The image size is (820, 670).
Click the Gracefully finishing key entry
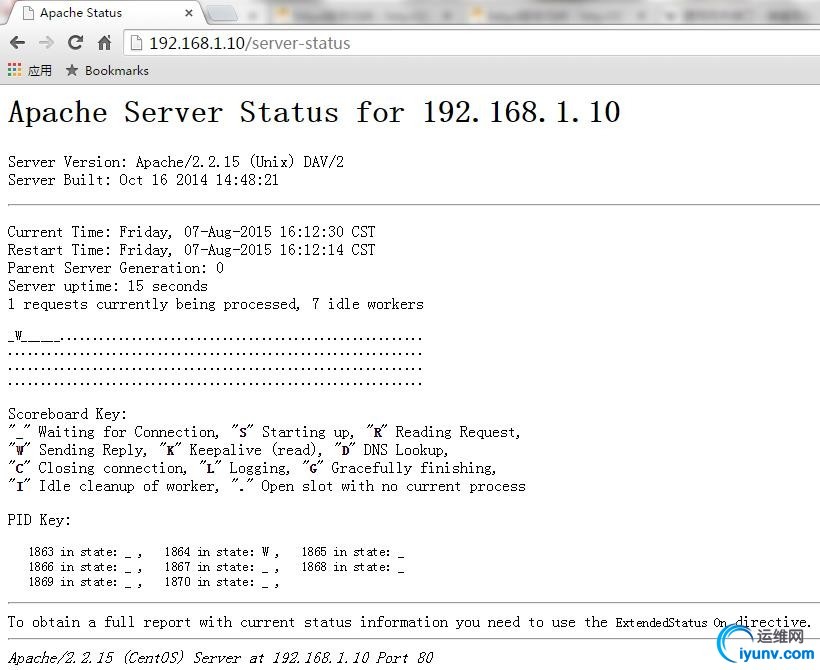400,468
